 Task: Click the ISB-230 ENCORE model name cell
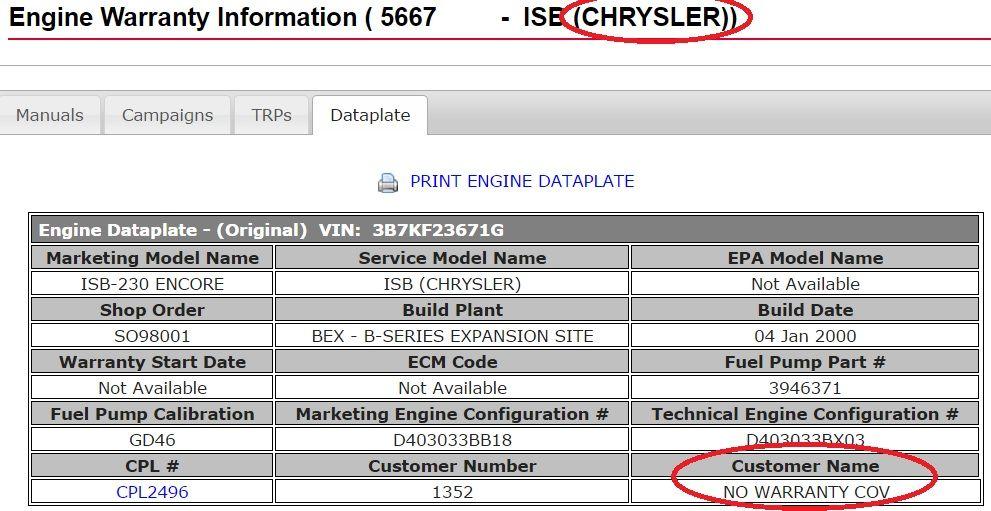(x=152, y=284)
